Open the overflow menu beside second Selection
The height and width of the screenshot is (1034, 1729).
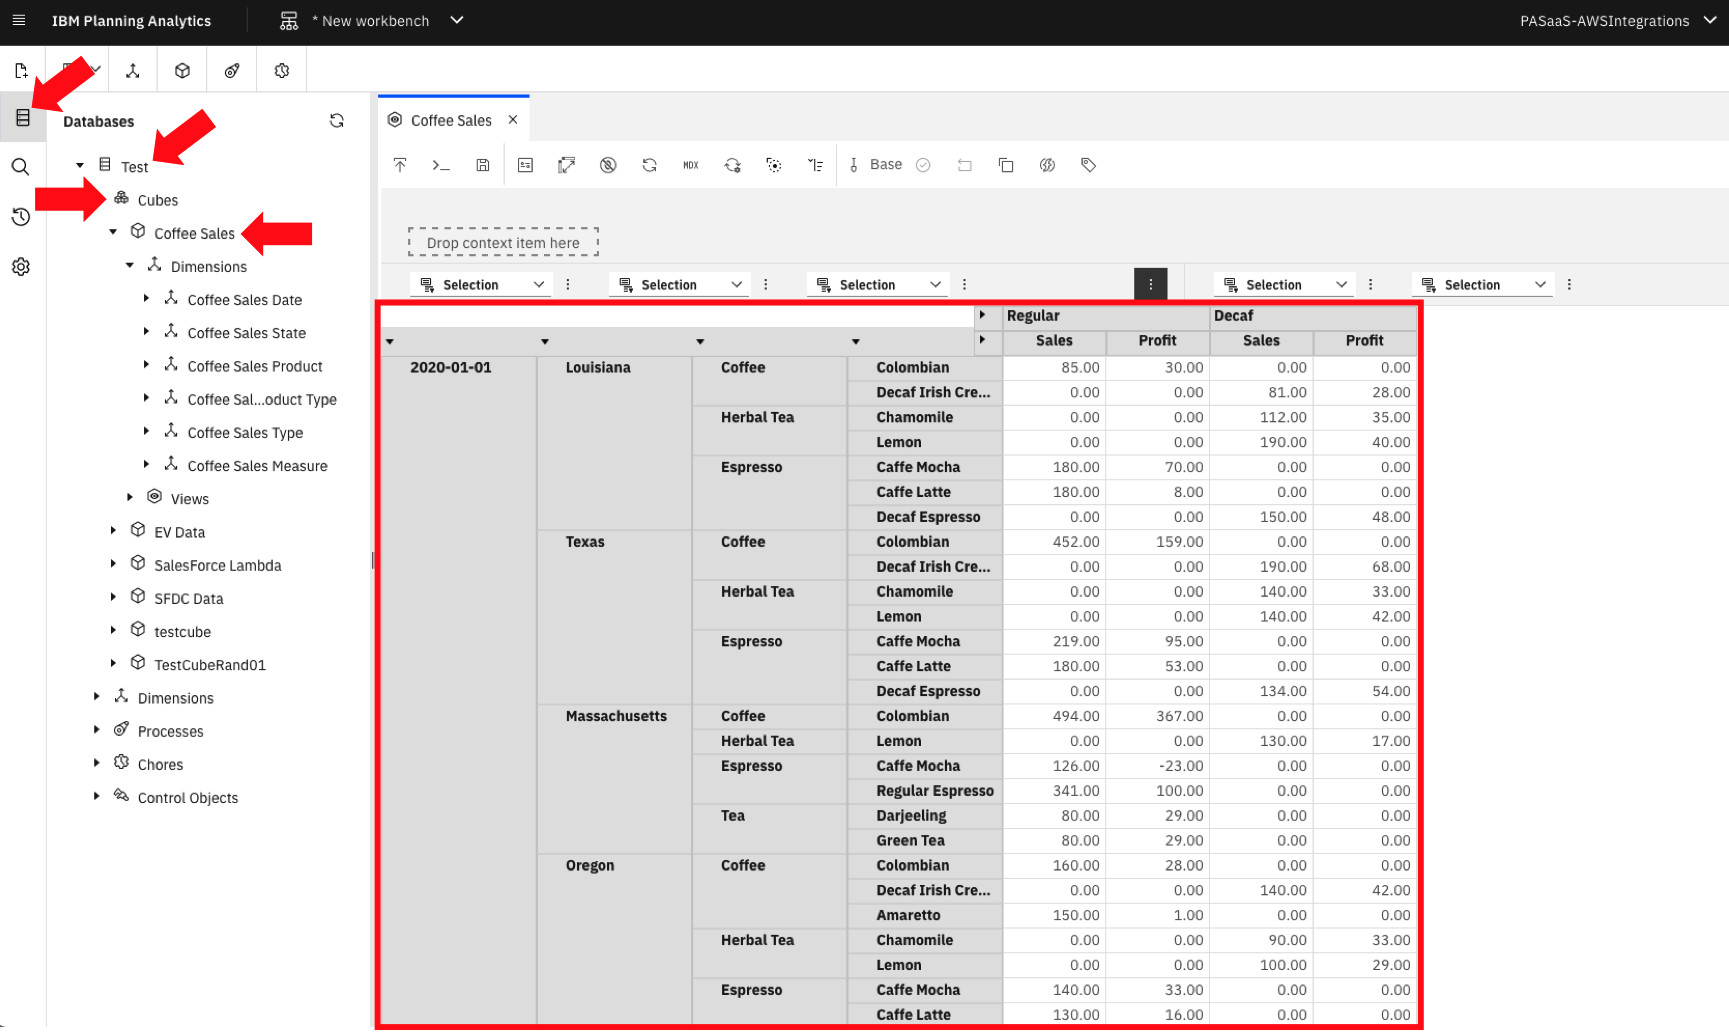pyautogui.click(x=766, y=285)
